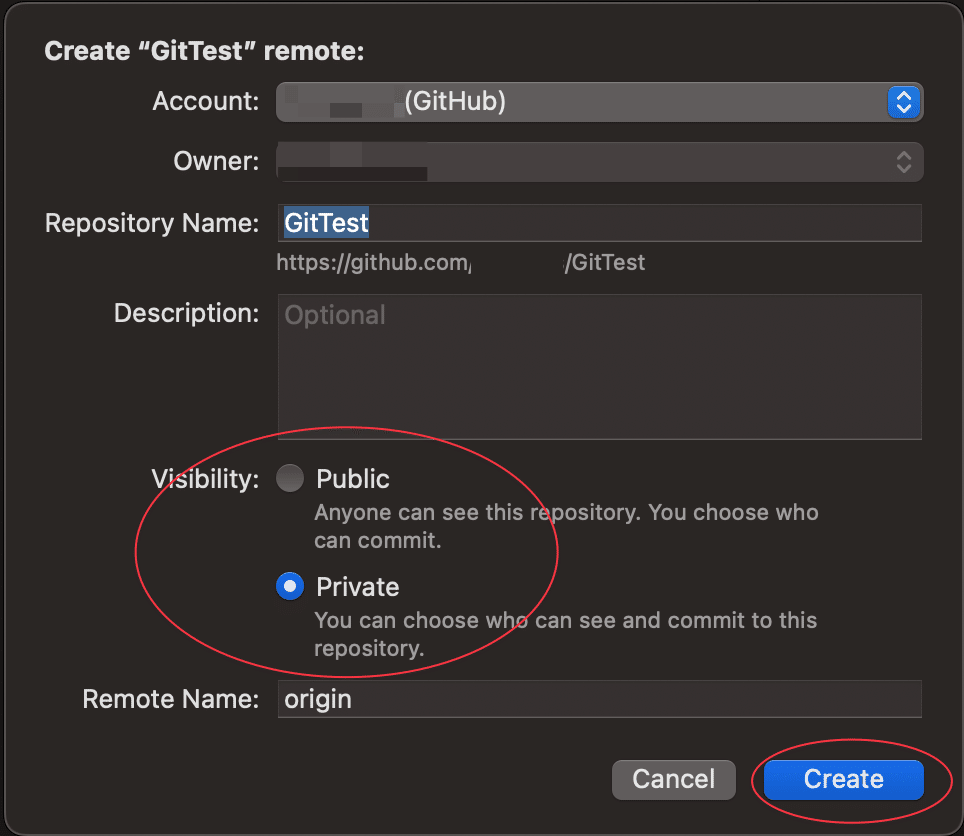Click the Remote Name field showing origin
The image size is (964, 836).
click(600, 698)
